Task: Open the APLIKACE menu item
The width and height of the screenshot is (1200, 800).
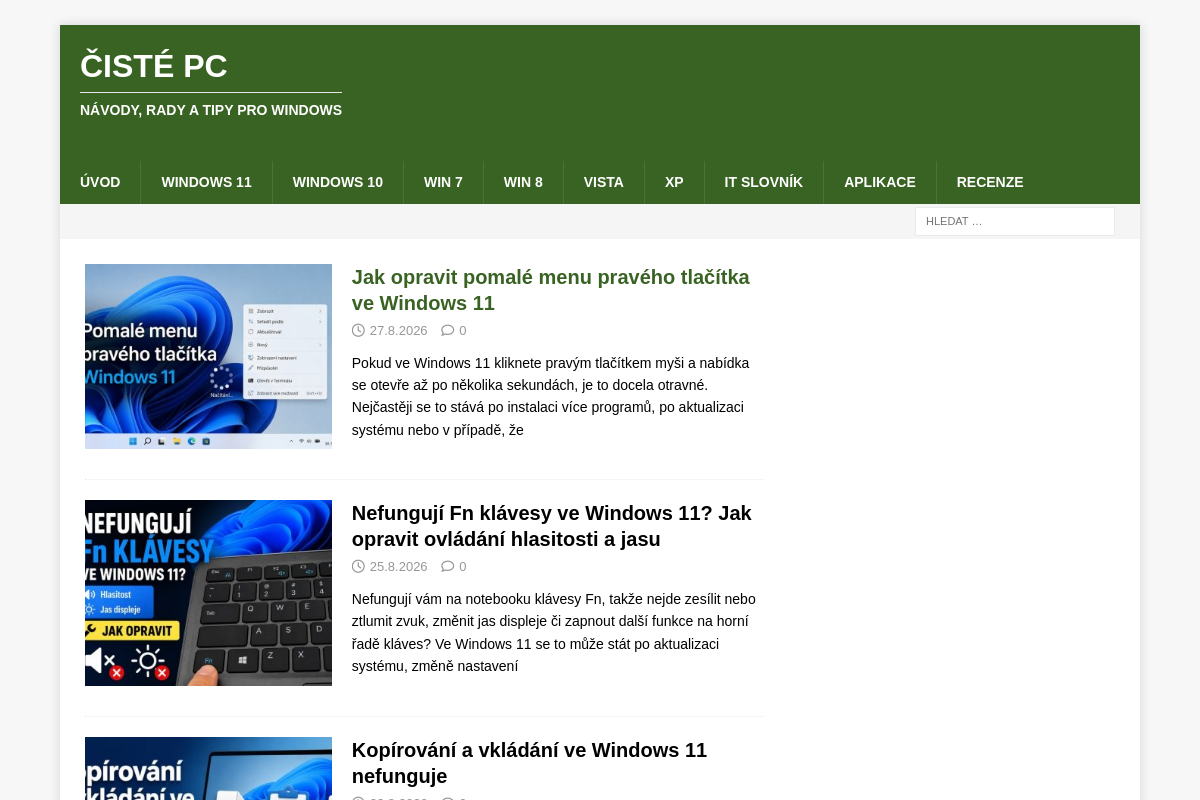Action: tap(880, 182)
